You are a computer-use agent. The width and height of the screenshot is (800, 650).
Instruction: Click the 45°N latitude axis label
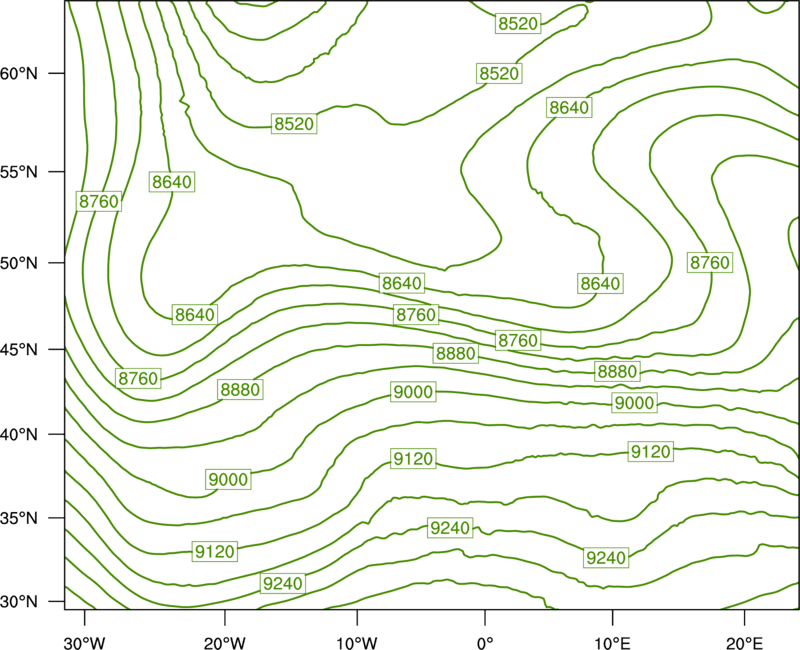click(19, 349)
